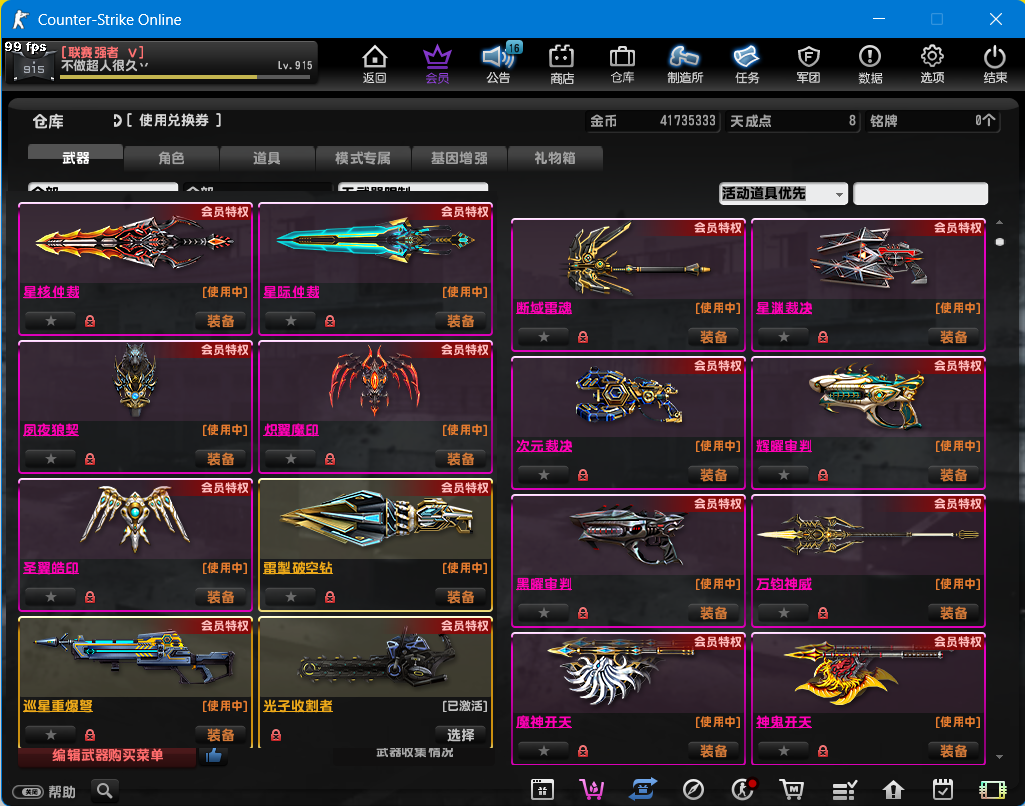Viewport: 1025px width, 806px height.
Task: Click the lock icon on 辉曜审判 card
Action: (823, 475)
